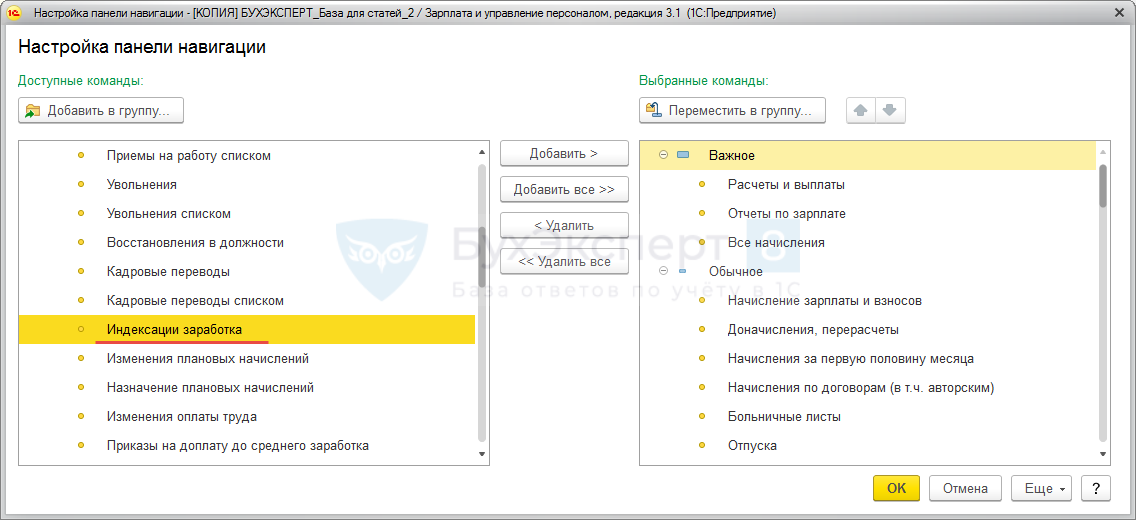Click the 1C application logo icon
This screenshot has height=520, width=1136.
(14, 13)
